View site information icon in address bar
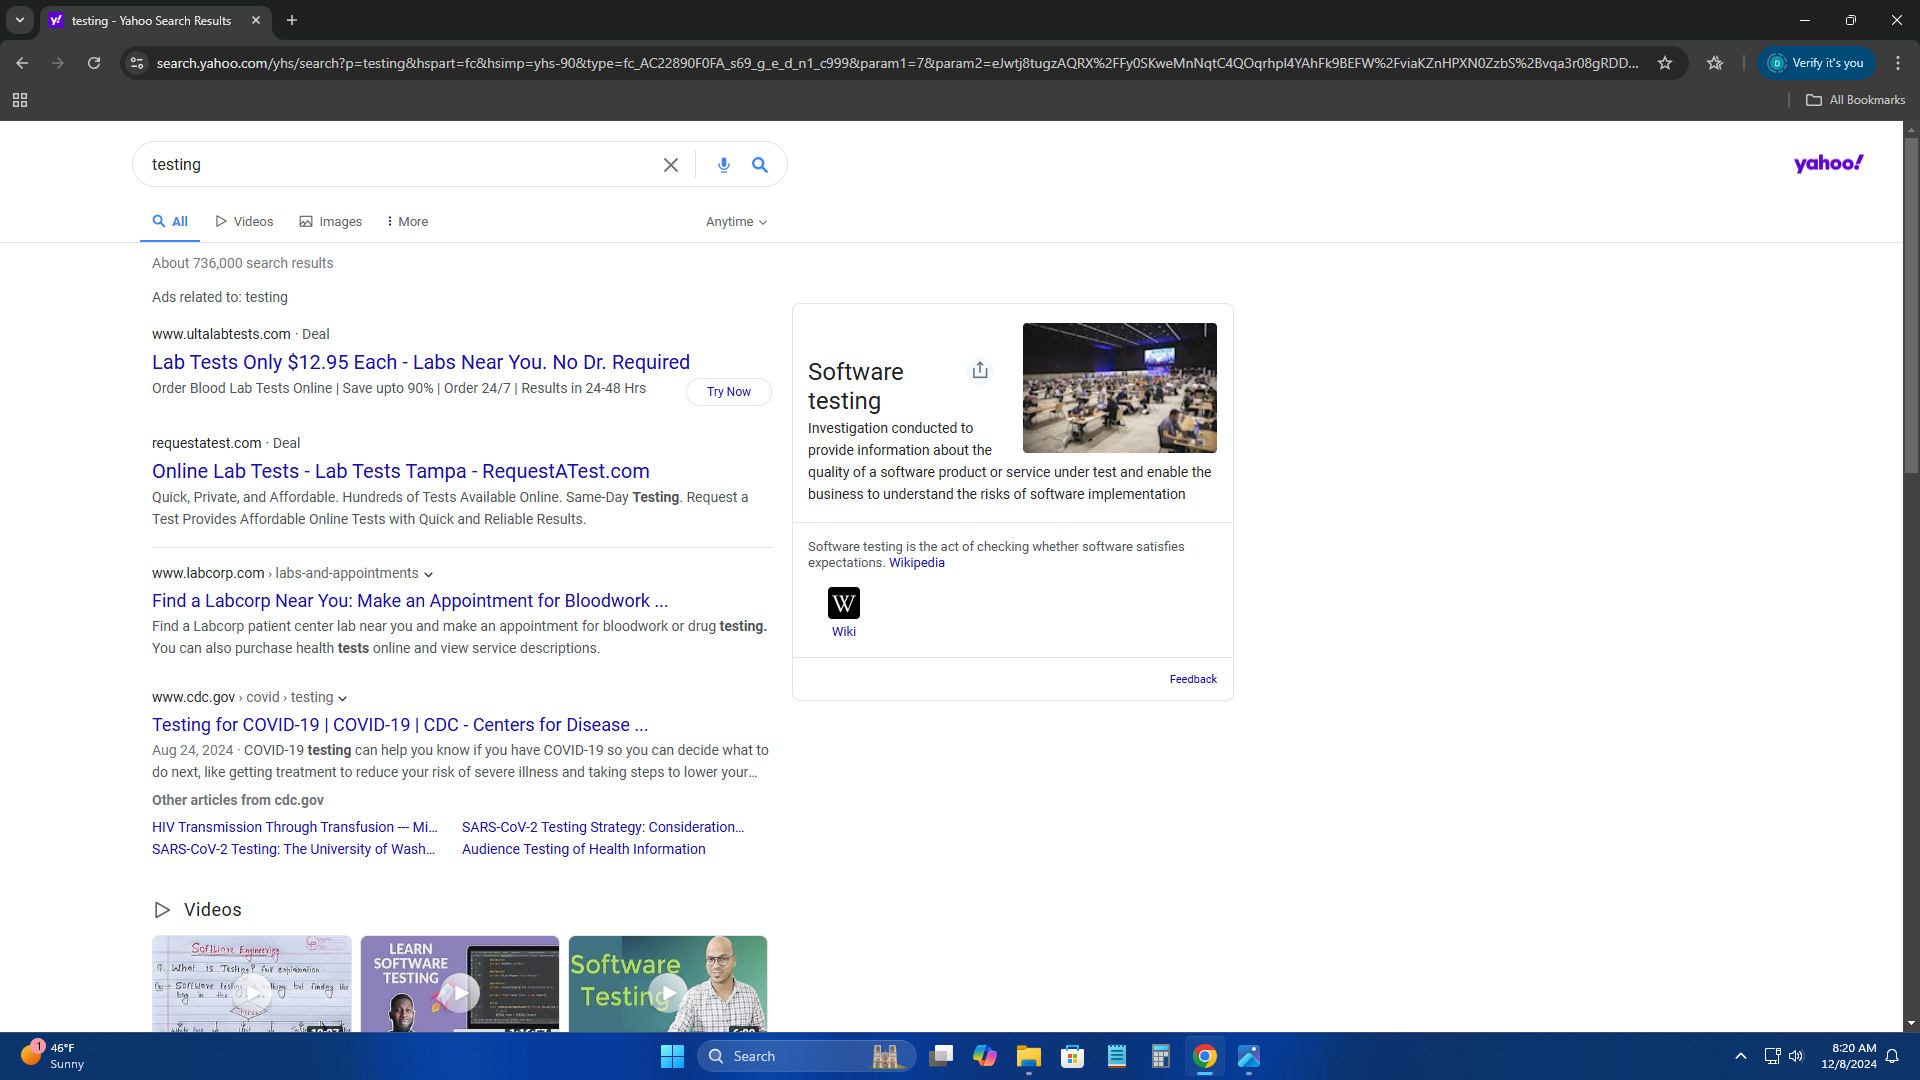 [x=137, y=63]
